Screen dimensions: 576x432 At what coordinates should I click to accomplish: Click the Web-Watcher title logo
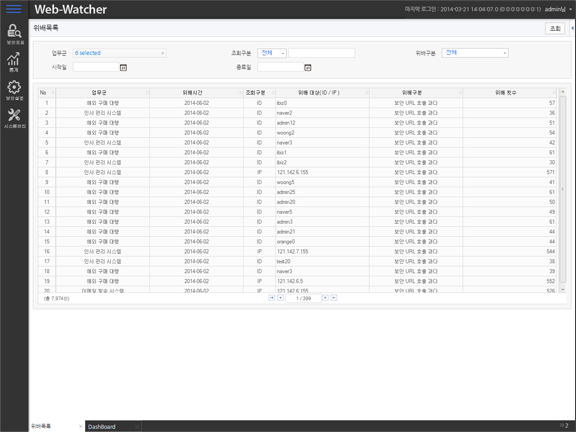pyautogui.click(x=71, y=10)
